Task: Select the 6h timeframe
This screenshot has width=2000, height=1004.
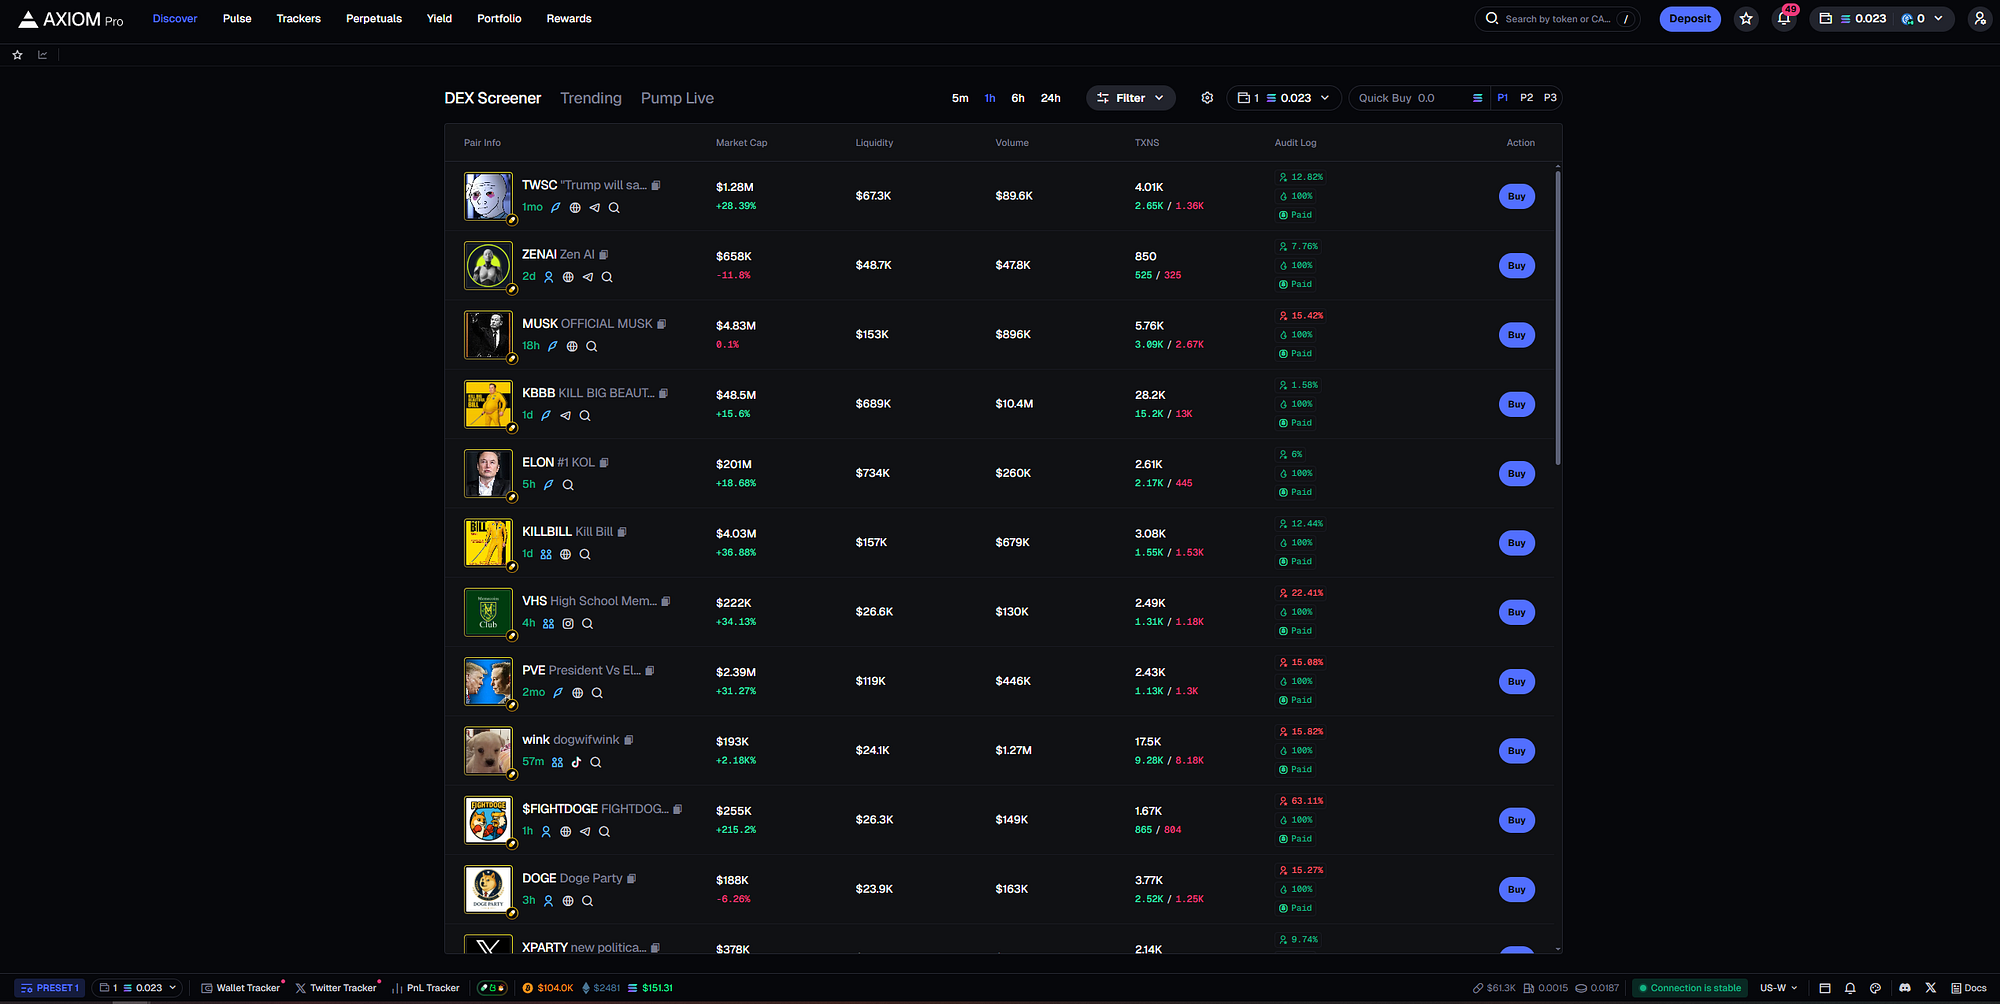Action: pyautogui.click(x=1018, y=98)
